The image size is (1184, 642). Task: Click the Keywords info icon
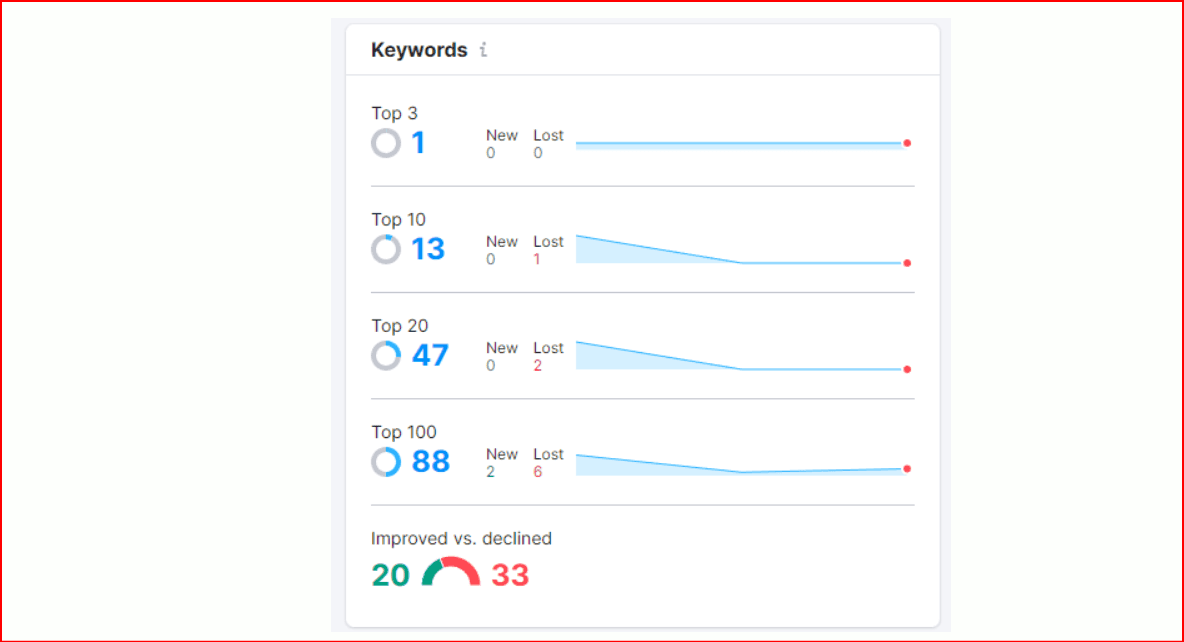click(483, 50)
